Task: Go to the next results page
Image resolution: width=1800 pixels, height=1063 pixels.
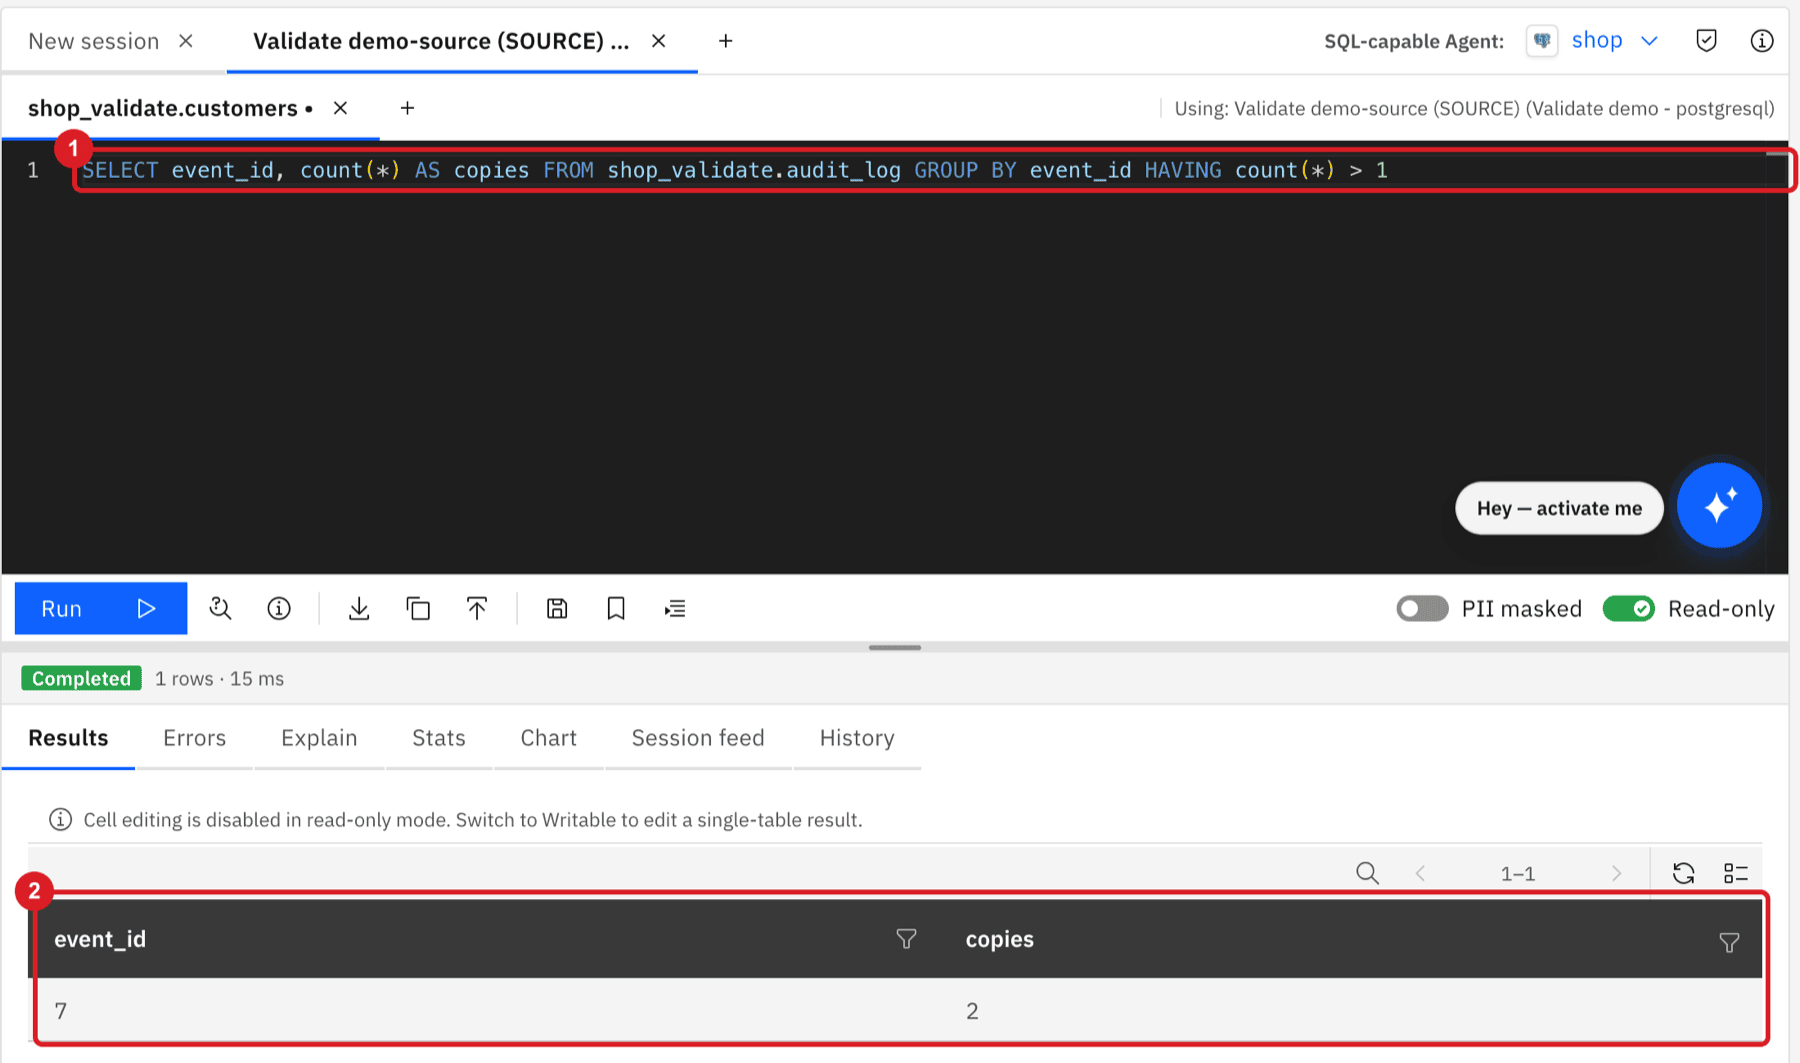Action: coord(1616,873)
